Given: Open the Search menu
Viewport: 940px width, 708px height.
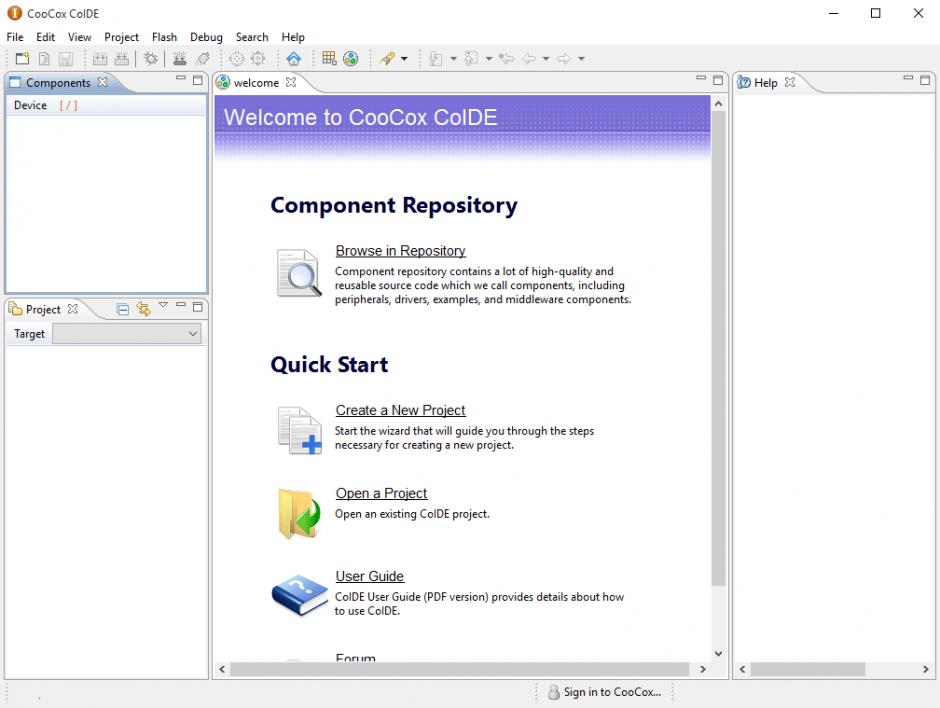Looking at the screenshot, I should [252, 37].
